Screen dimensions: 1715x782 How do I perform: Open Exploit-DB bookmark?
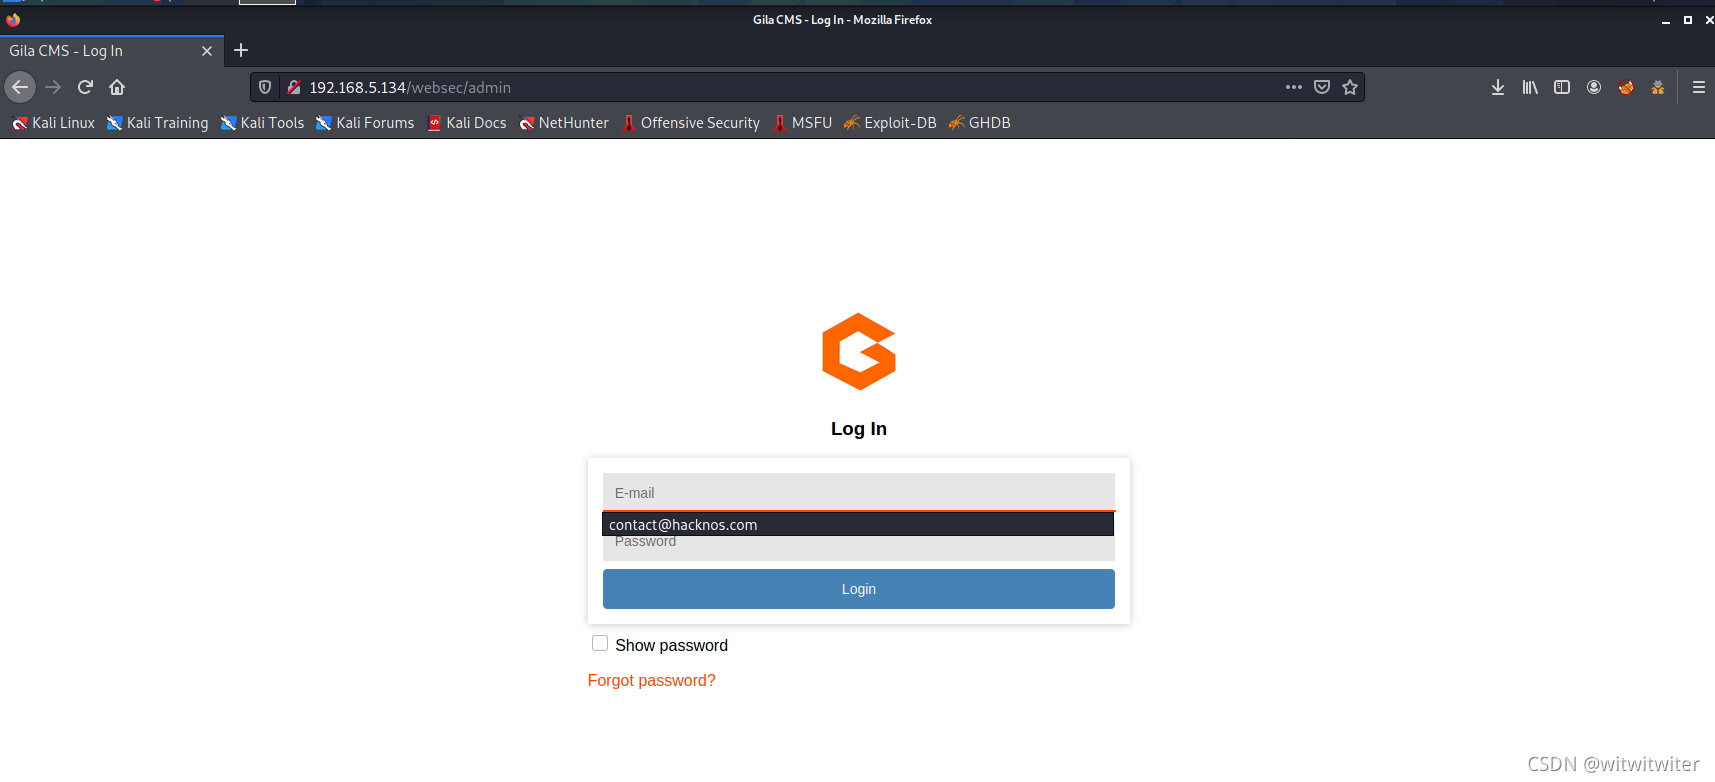point(890,123)
